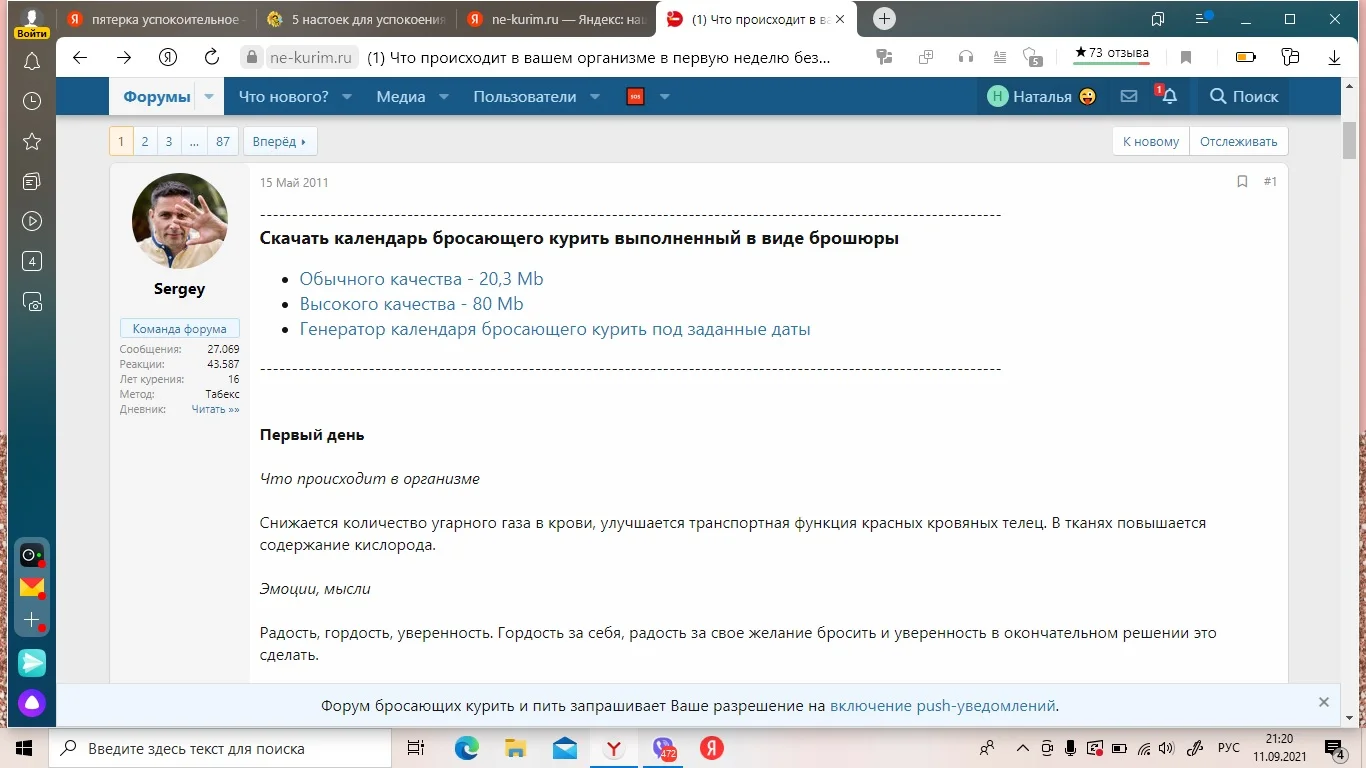Open a new browser tab
The height and width of the screenshot is (768, 1366).
pyautogui.click(x=884, y=19)
